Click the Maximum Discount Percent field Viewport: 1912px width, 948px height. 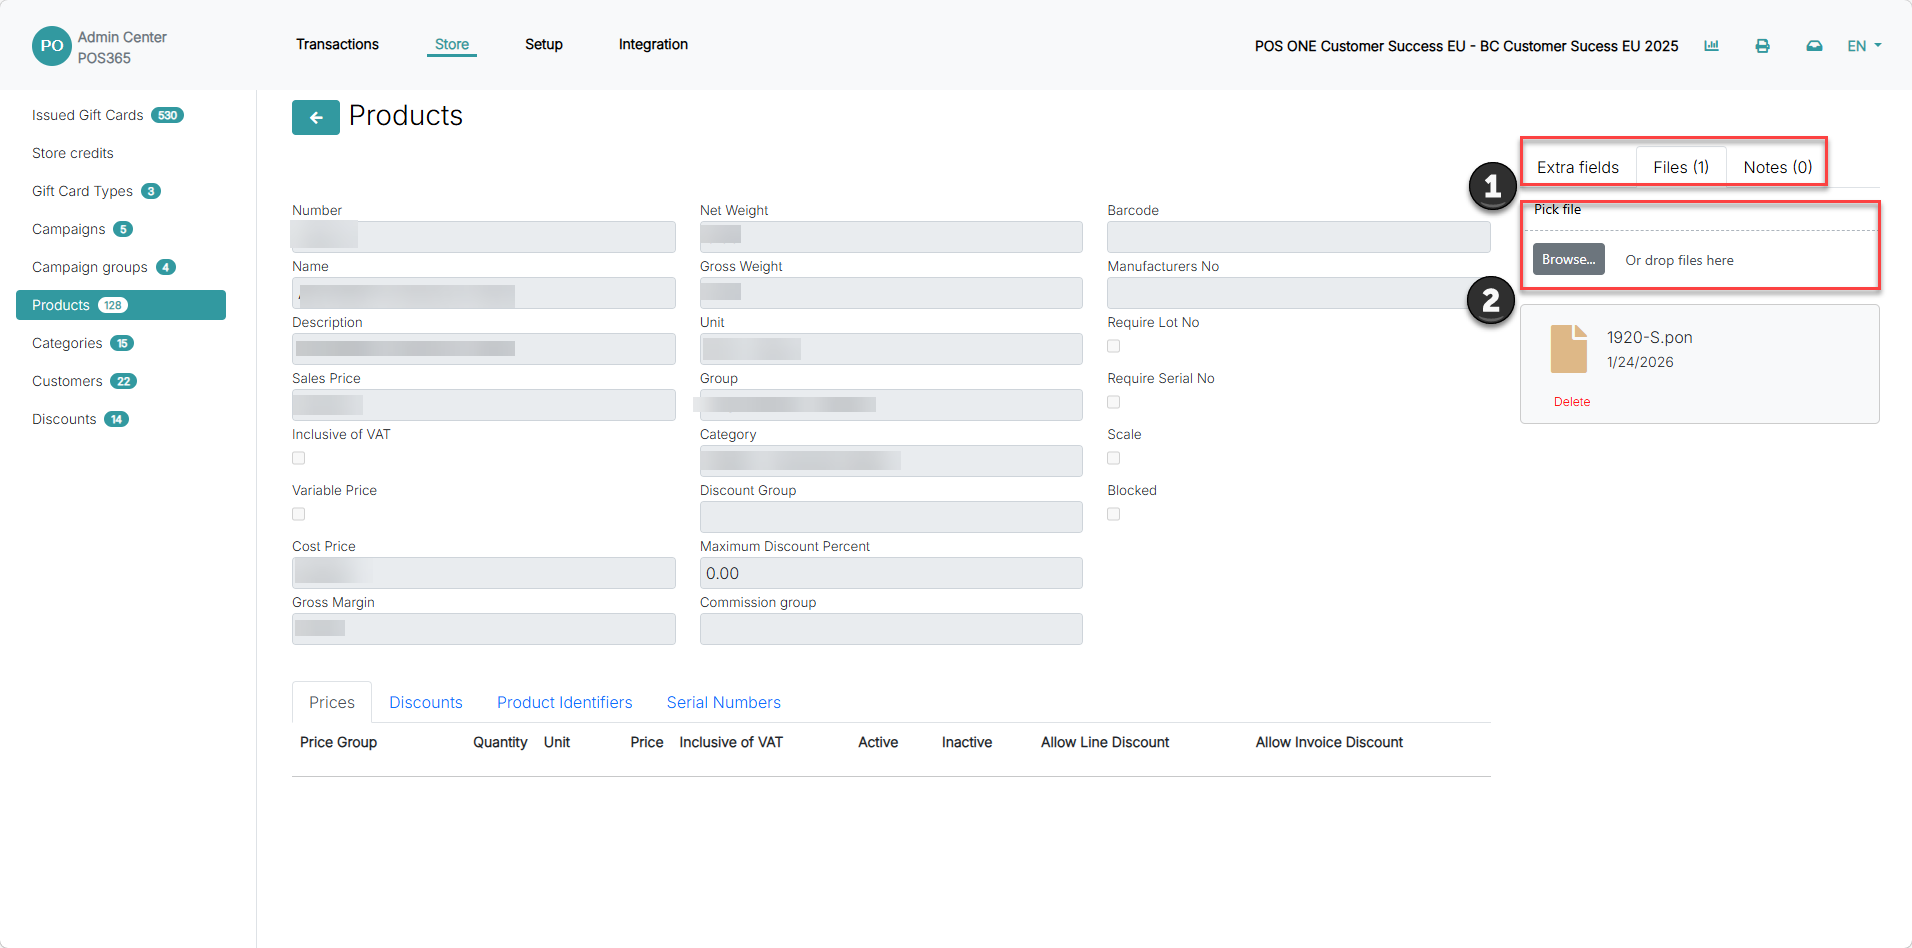(x=891, y=573)
